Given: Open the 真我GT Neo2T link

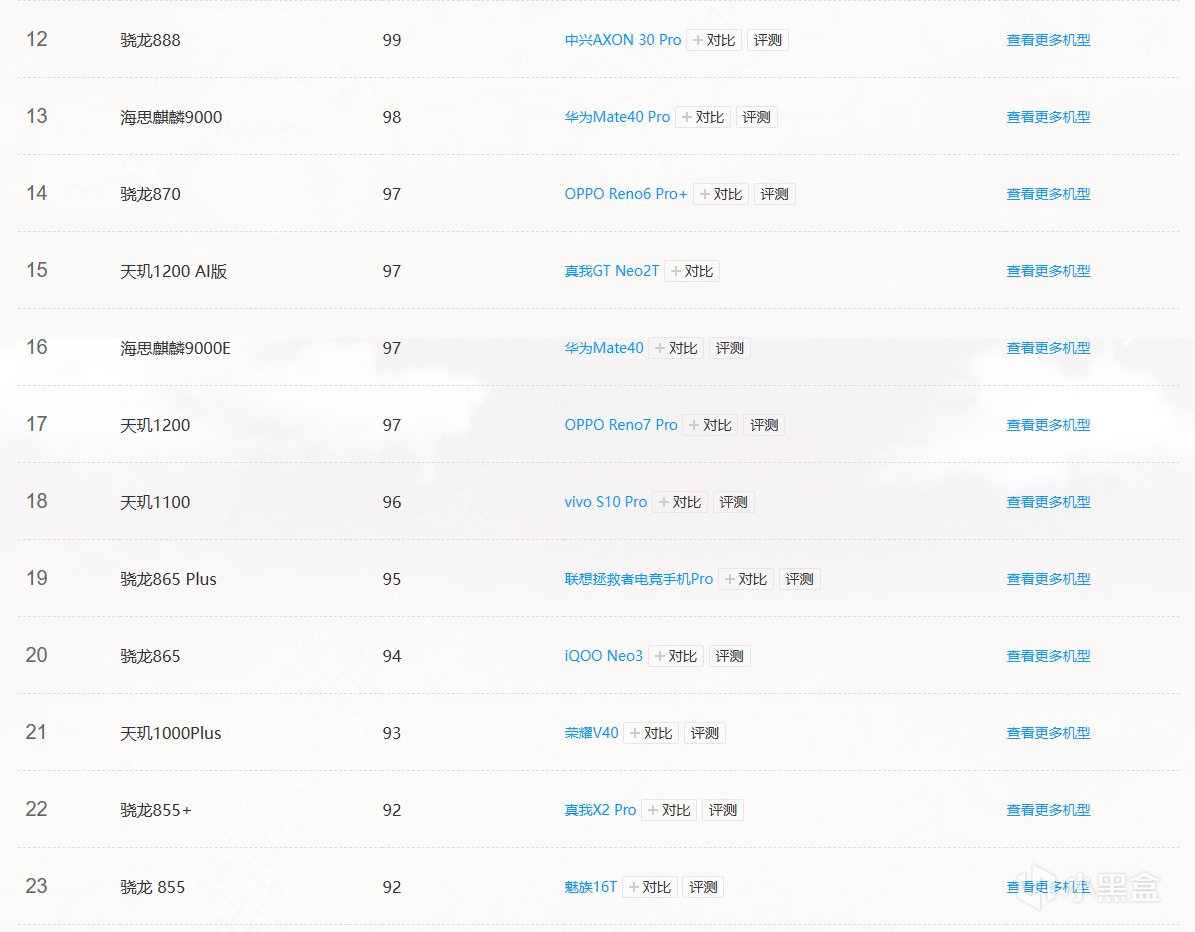Looking at the screenshot, I should tap(611, 271).
